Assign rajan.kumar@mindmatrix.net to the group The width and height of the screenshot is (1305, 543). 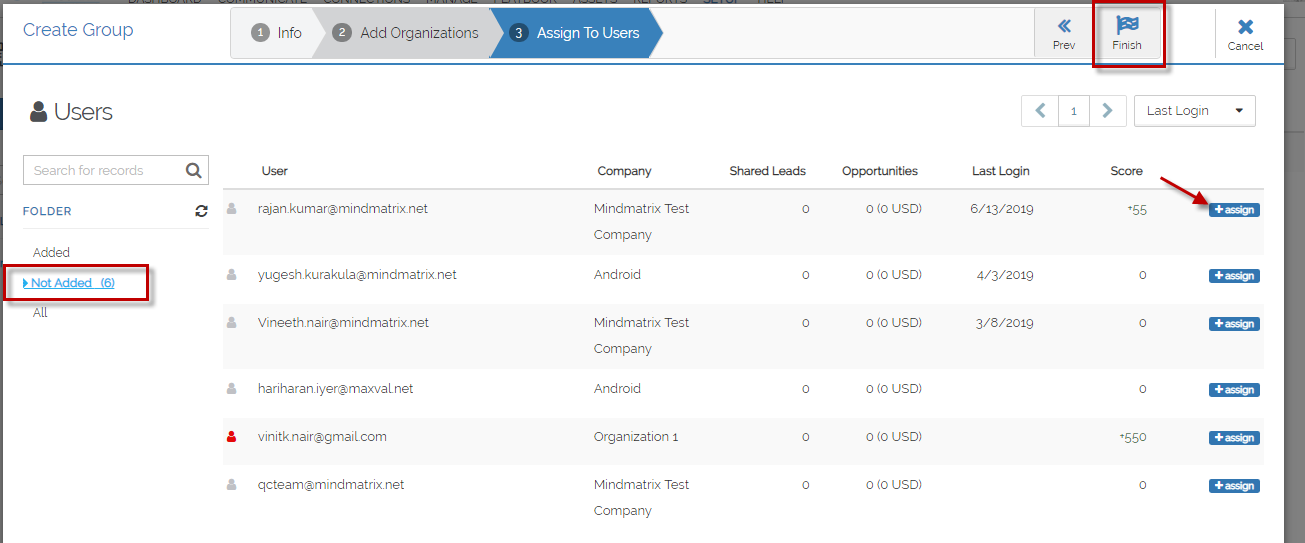[1234, 210]
